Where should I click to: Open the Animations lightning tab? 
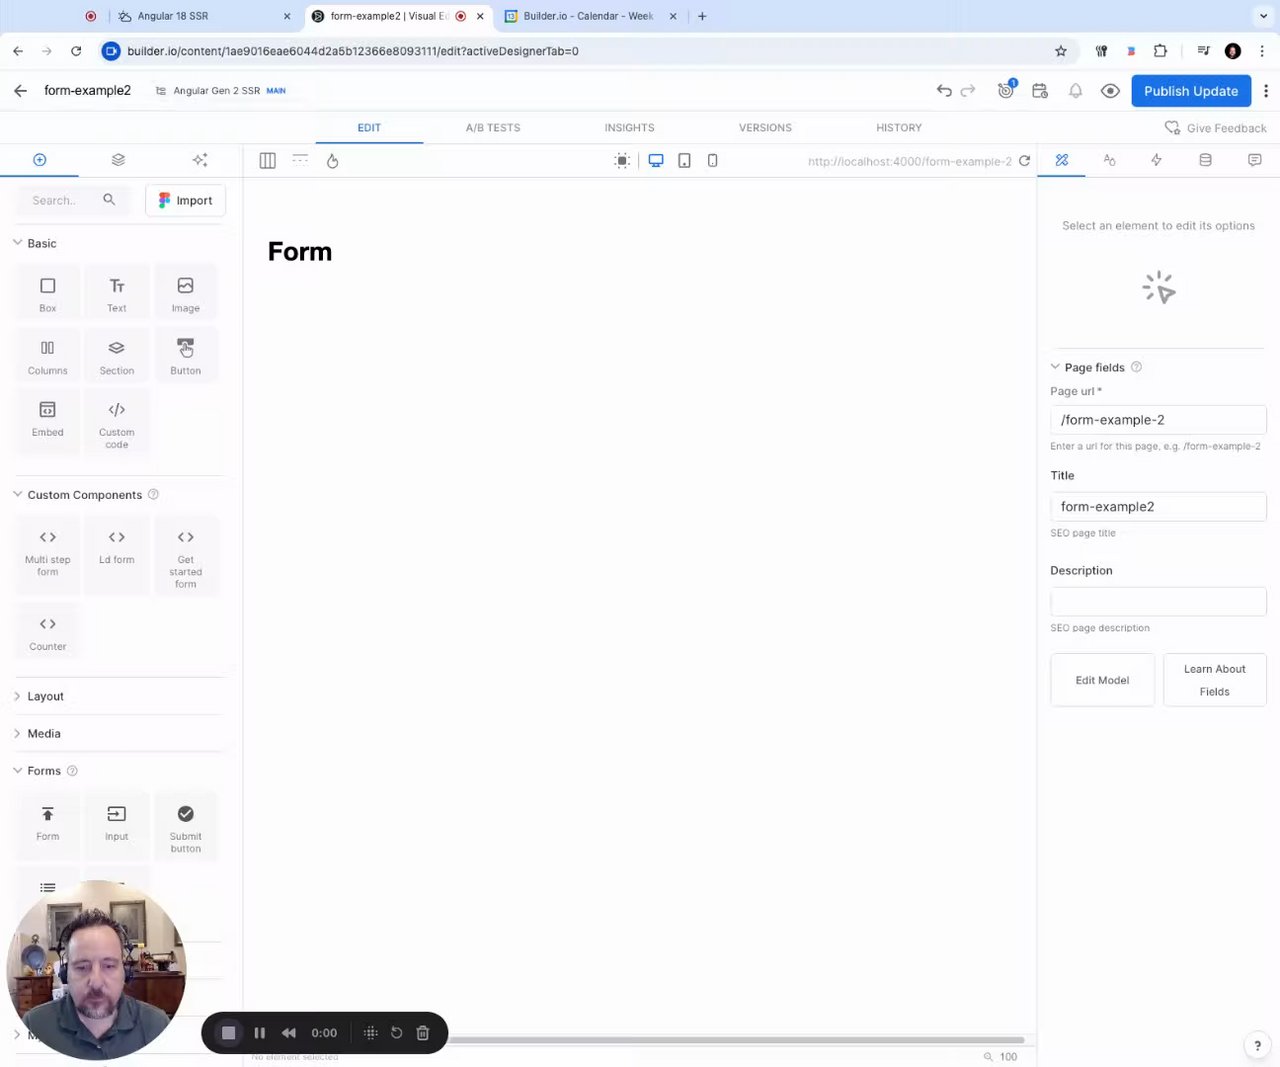point(1157,160)
